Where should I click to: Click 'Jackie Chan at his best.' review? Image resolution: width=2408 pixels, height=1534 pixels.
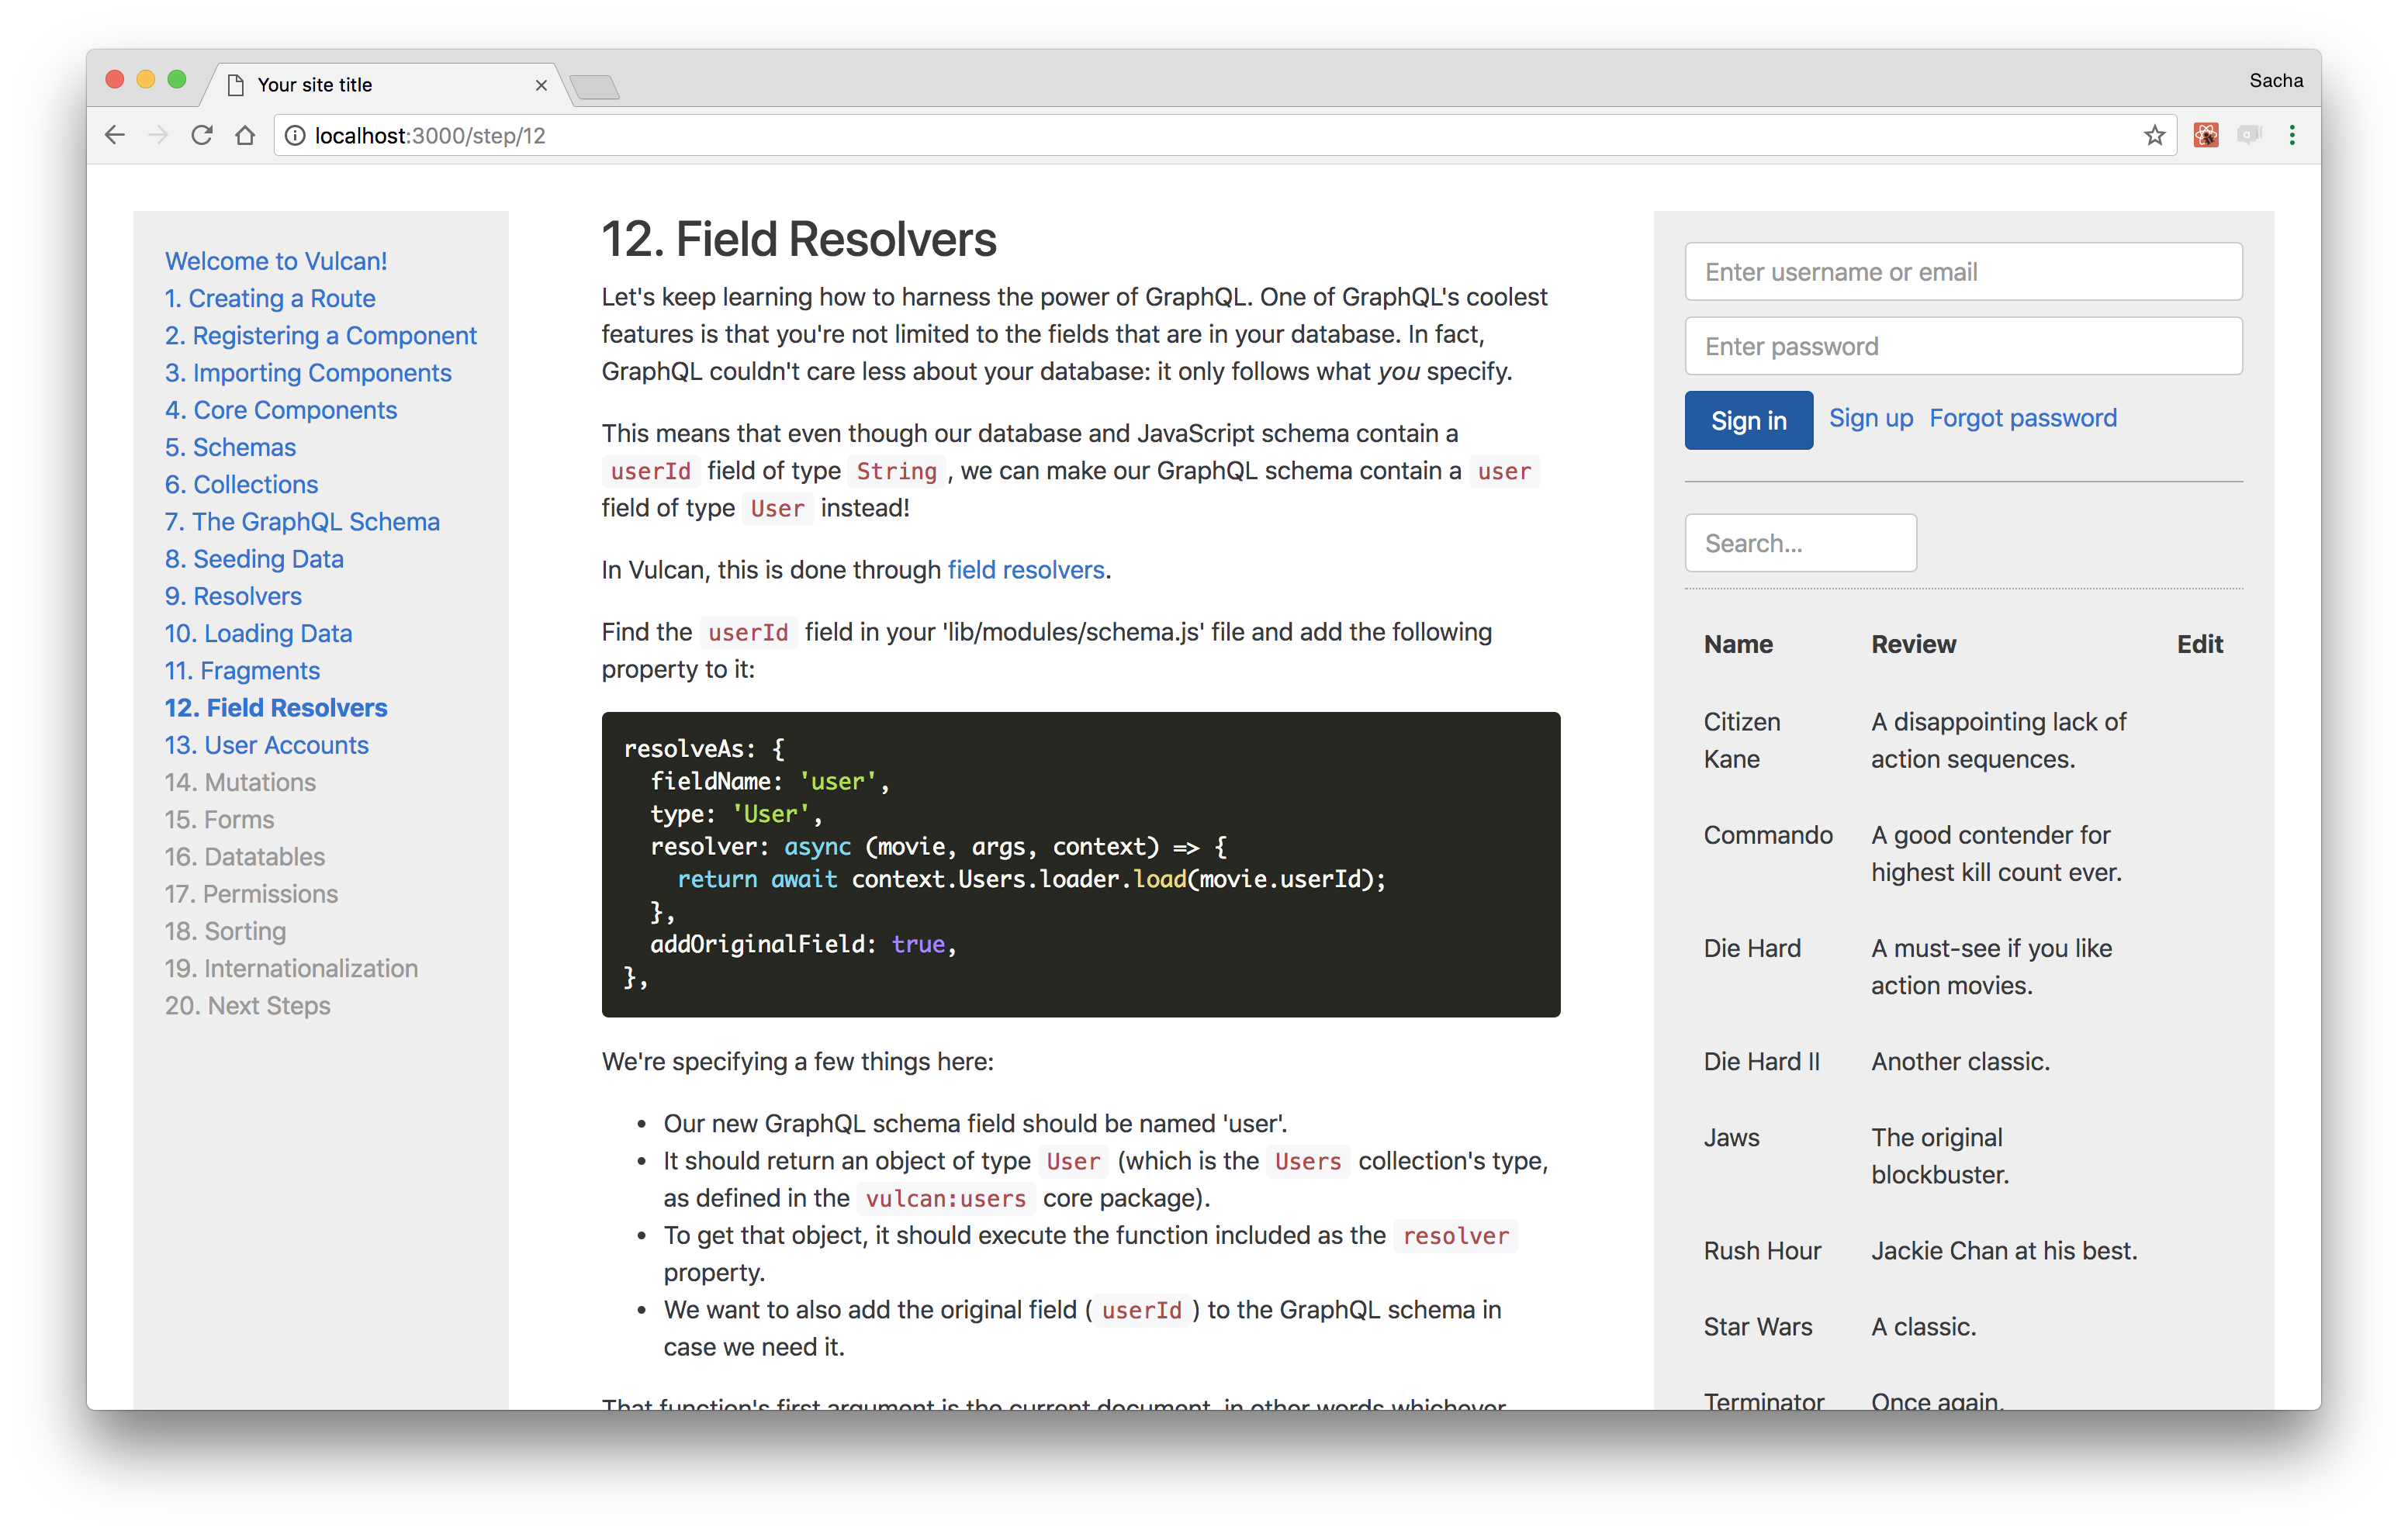(2004, 1250)
